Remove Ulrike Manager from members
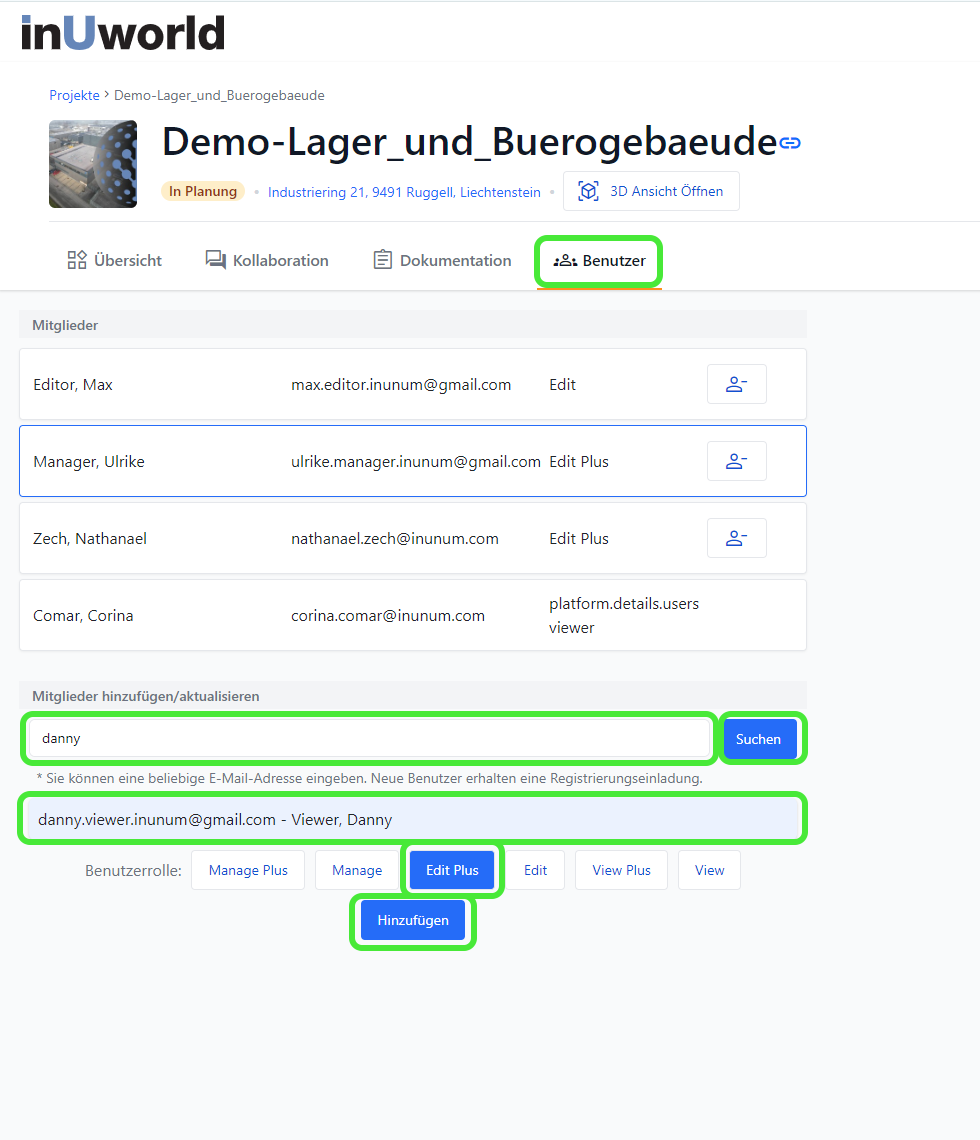The height and width of the screenshot is (1140, 980). (x=736, y=461)
